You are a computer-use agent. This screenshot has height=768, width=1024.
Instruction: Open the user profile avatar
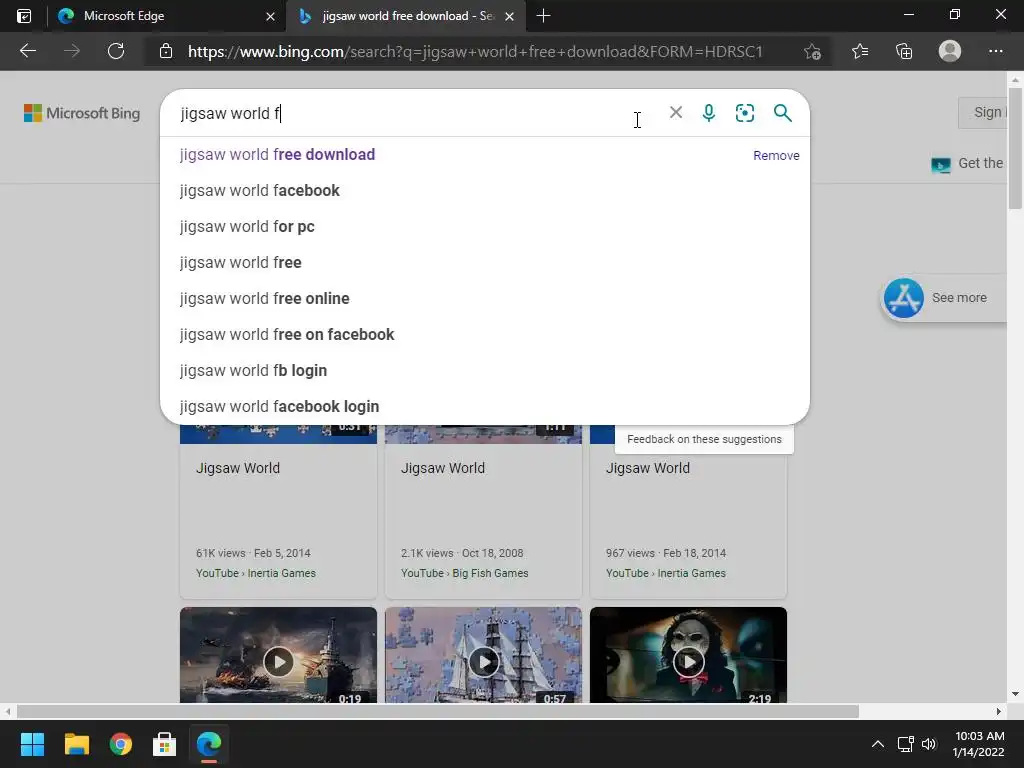(950, 51)
